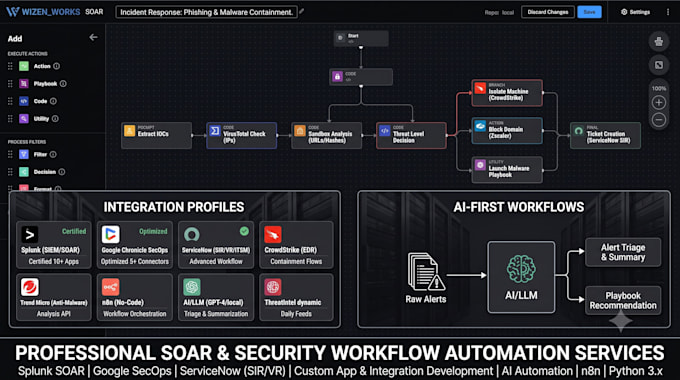Collapse the Add panel with back arrow
This screenshot has width=680, height=380.
[93, 37]
